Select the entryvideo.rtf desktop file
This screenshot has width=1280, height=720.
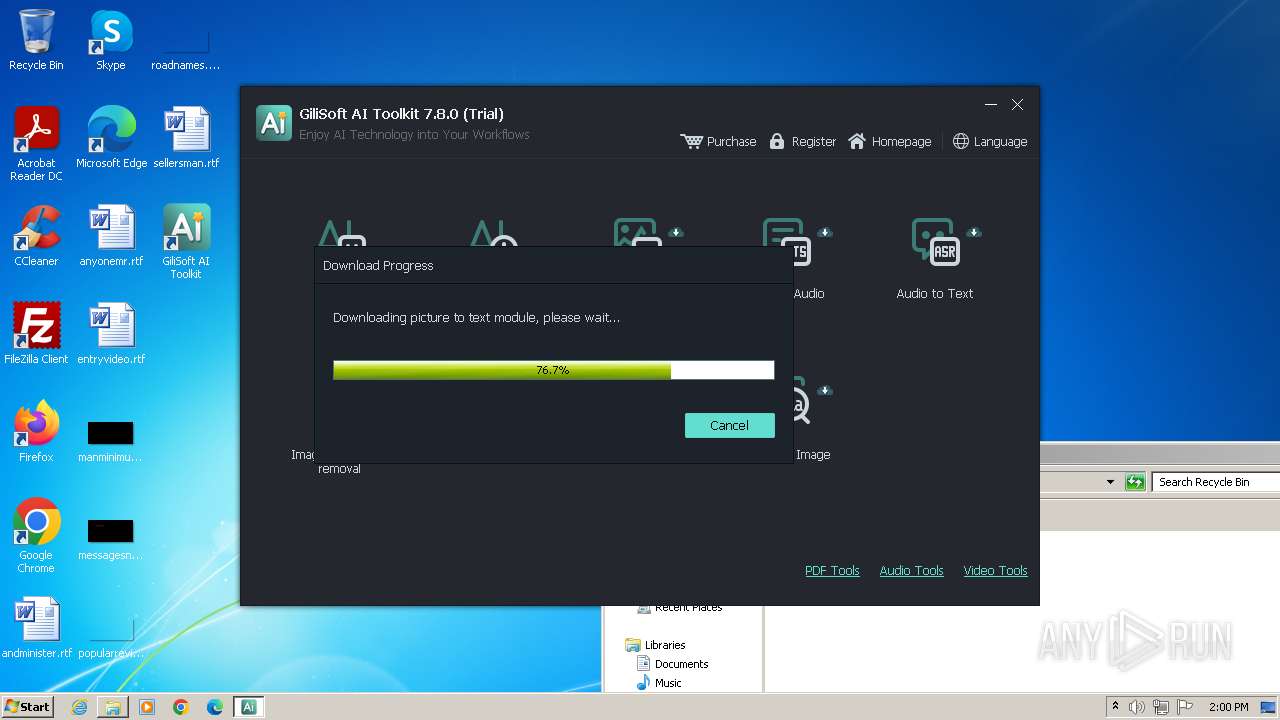point(111,334)
